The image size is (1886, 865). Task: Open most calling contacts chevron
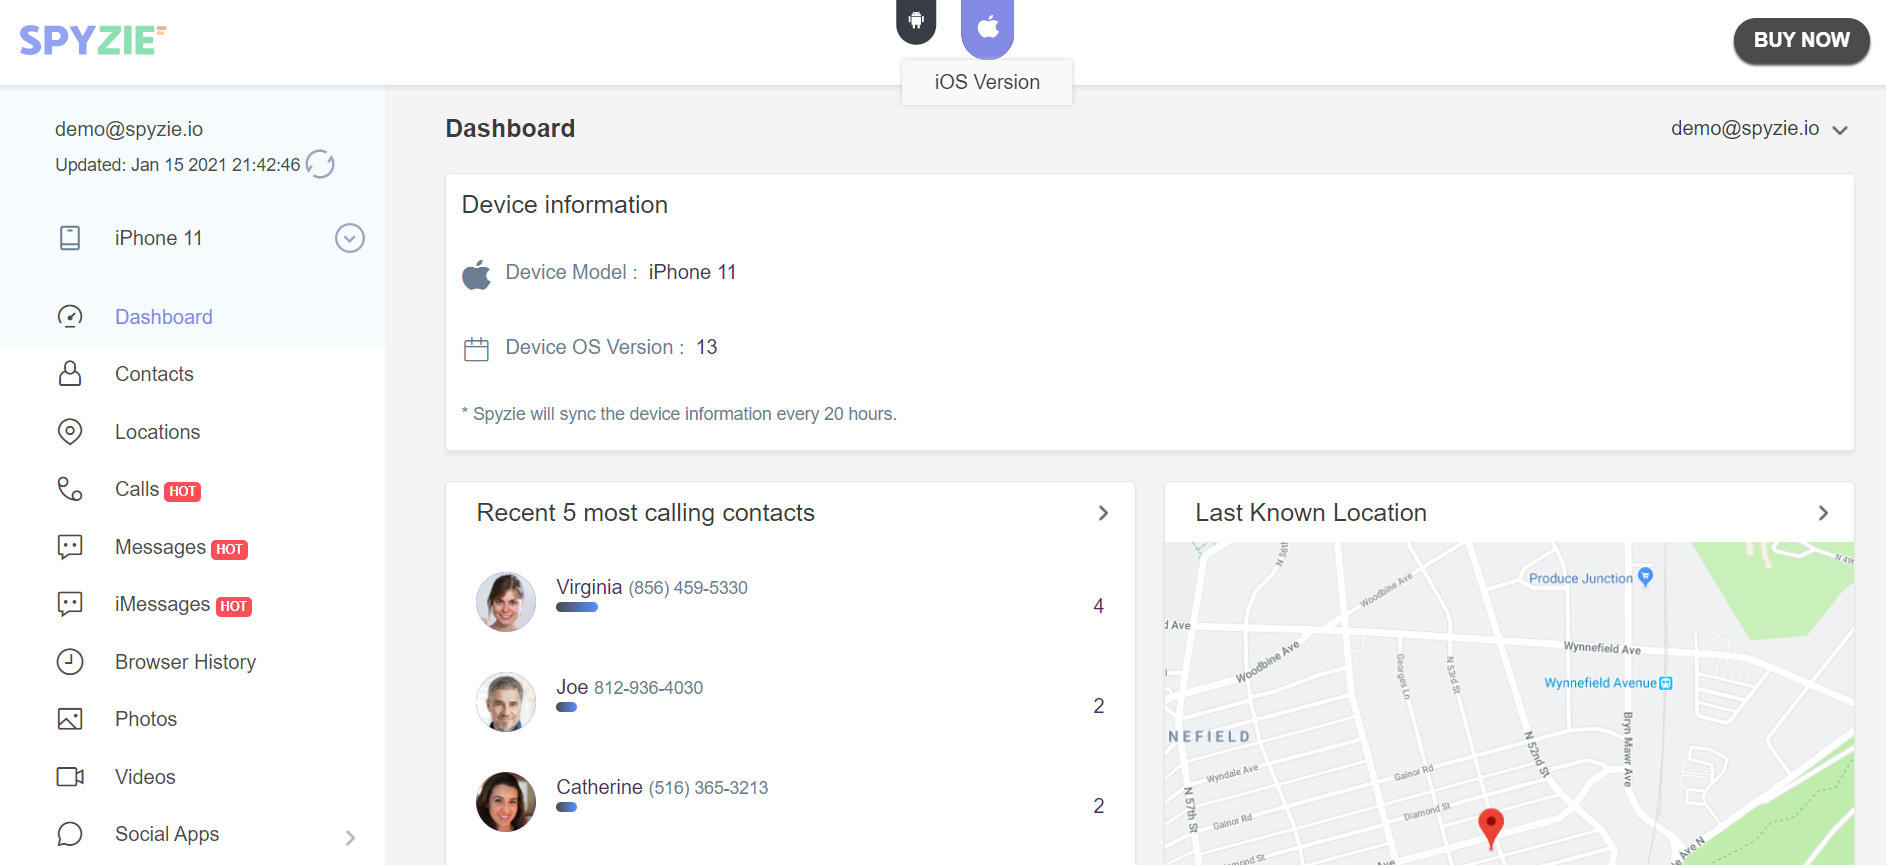coord(1103,513)
